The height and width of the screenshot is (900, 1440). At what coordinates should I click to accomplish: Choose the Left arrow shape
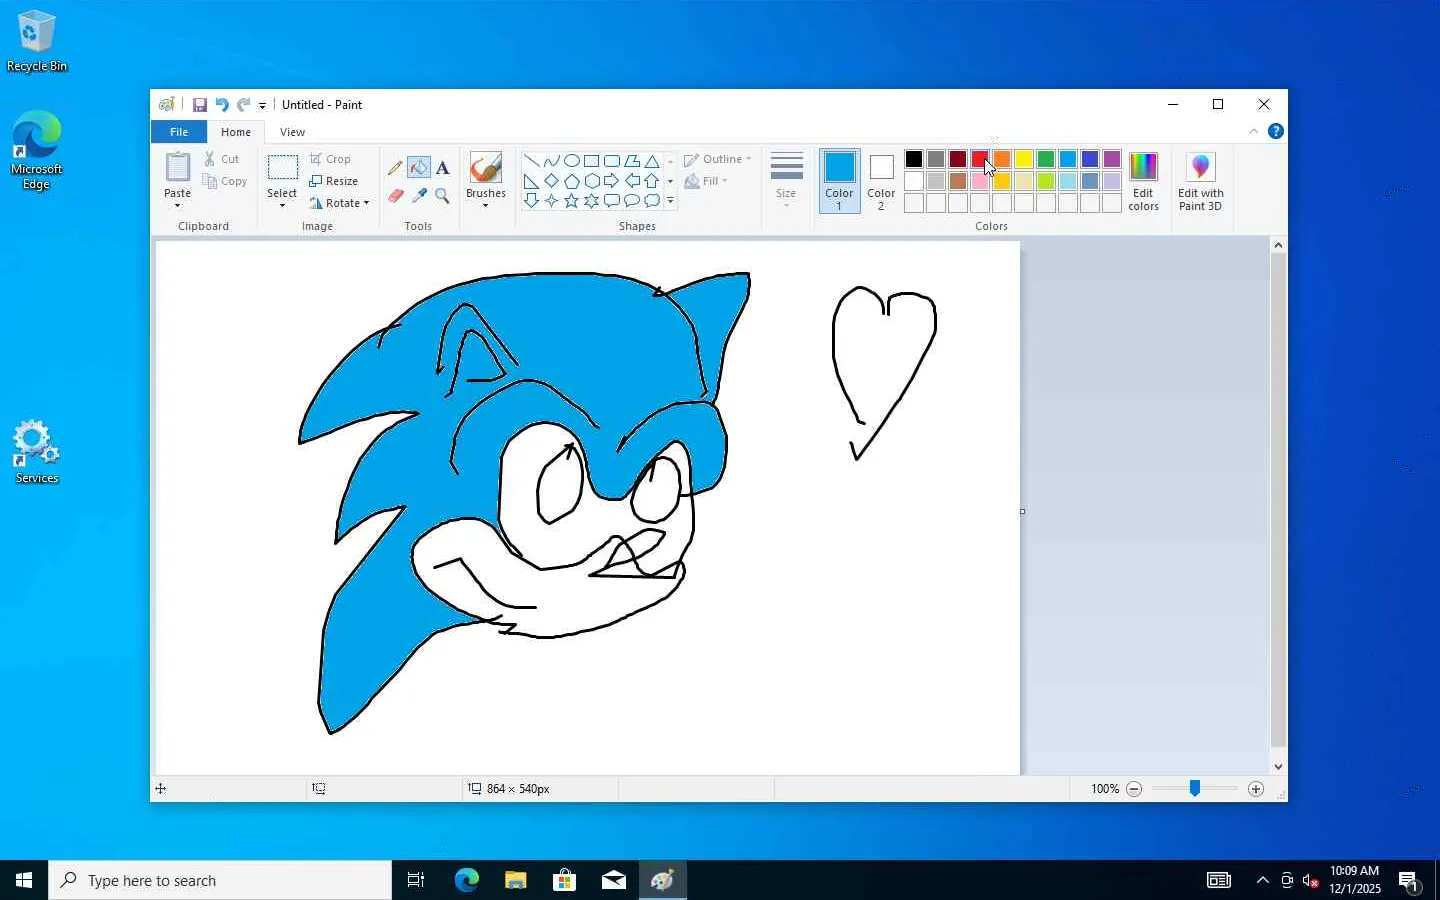(631, 181)
